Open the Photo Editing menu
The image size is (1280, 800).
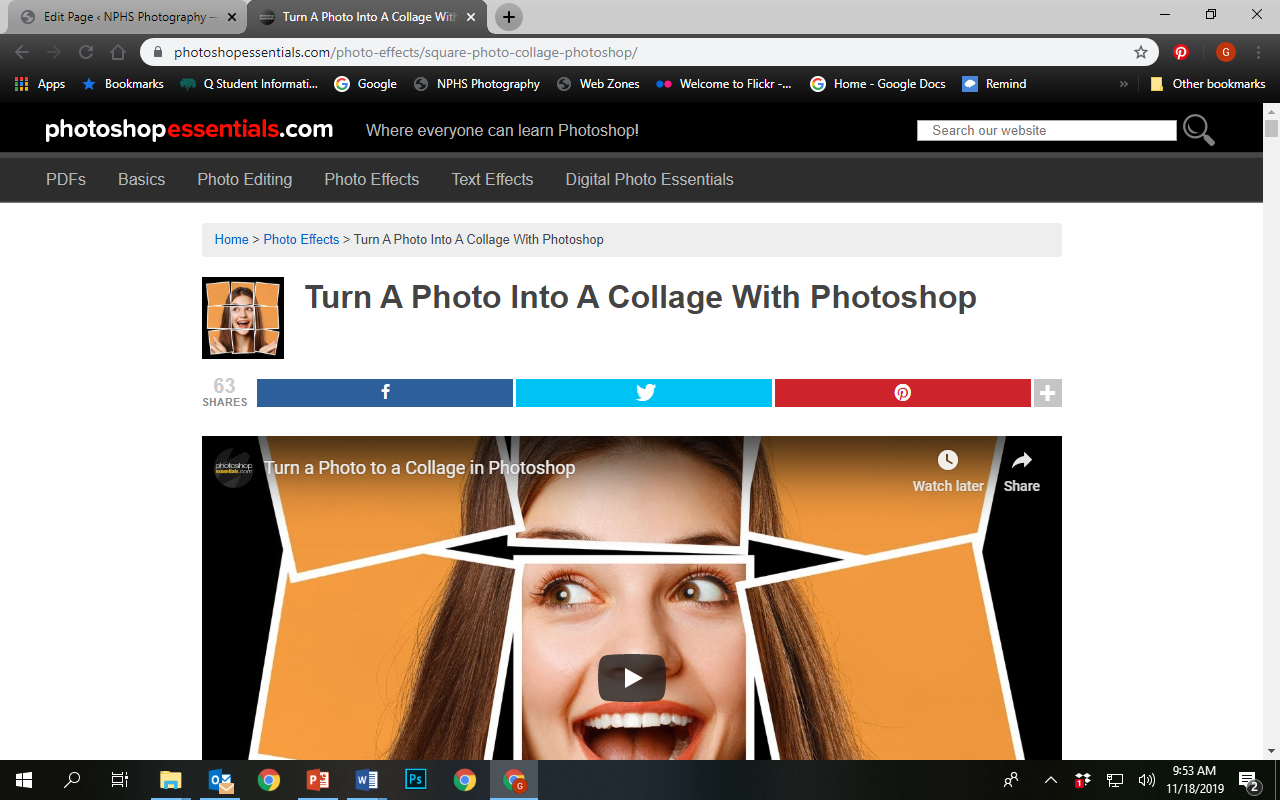click(x=245, y=179)
